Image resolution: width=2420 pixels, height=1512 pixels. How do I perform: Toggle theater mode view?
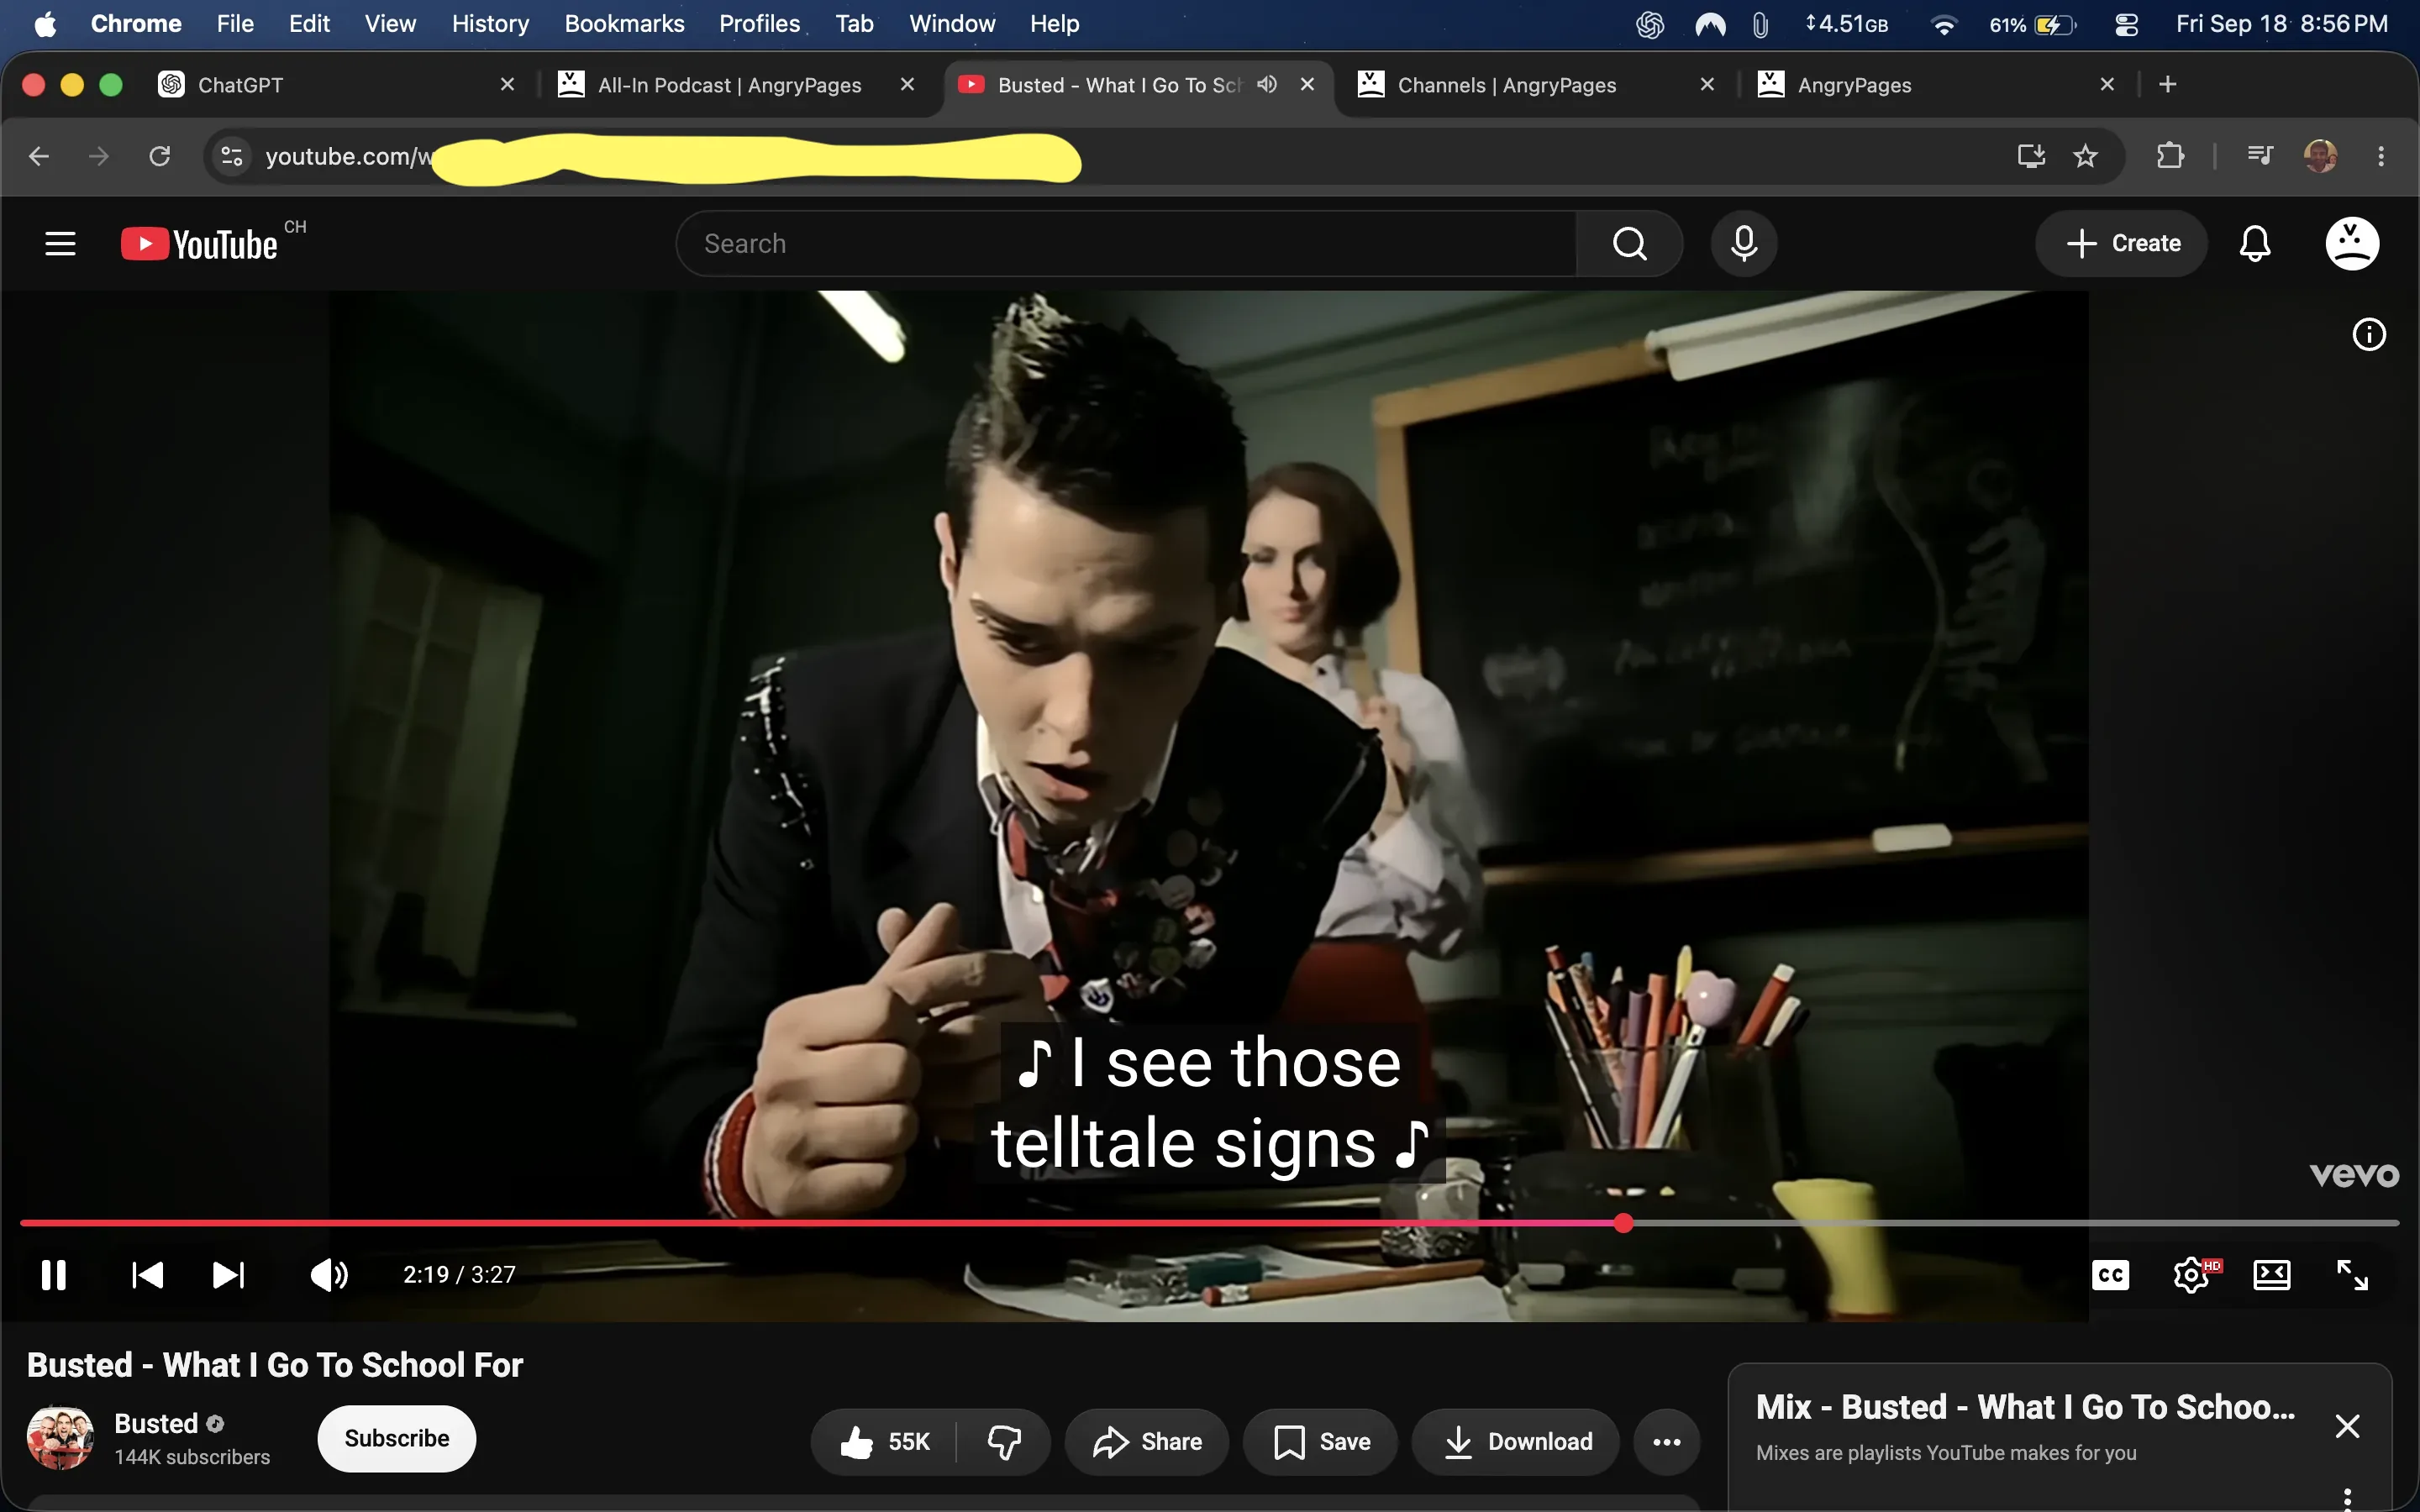(x=2271, y=1275)
